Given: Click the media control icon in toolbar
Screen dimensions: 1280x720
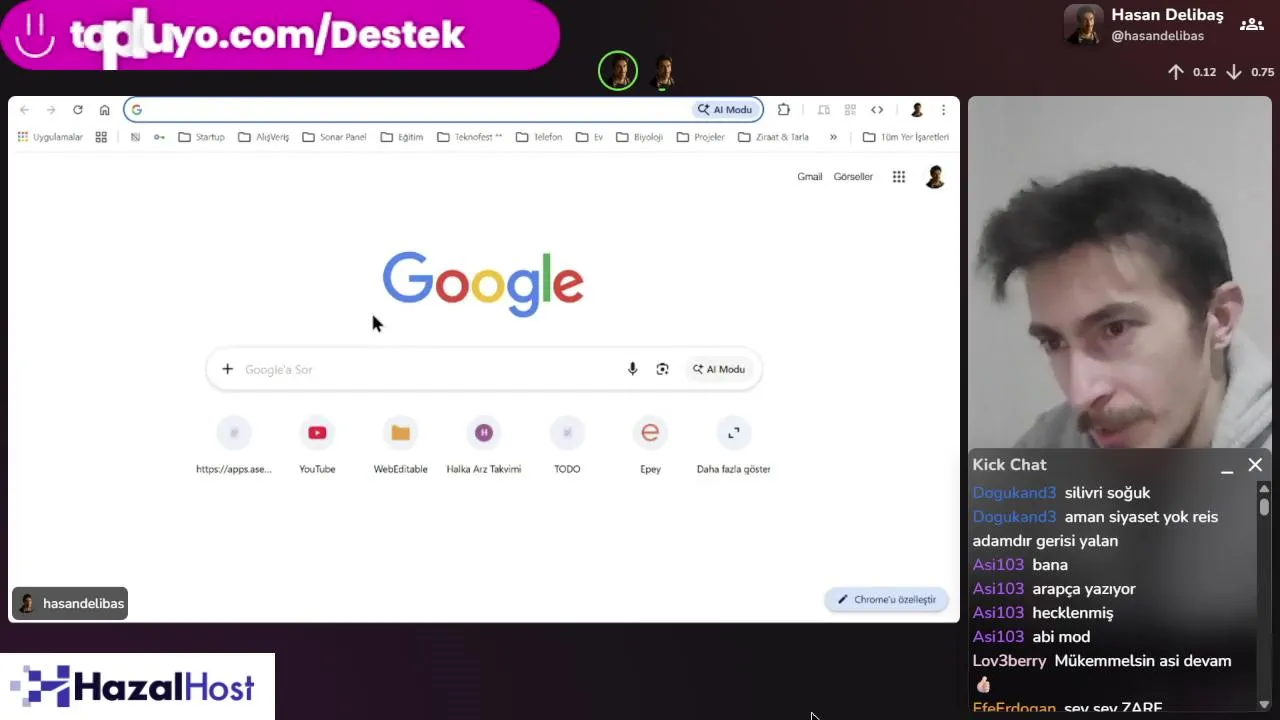Looking at the screenshot, I should (x=824, y=110).
